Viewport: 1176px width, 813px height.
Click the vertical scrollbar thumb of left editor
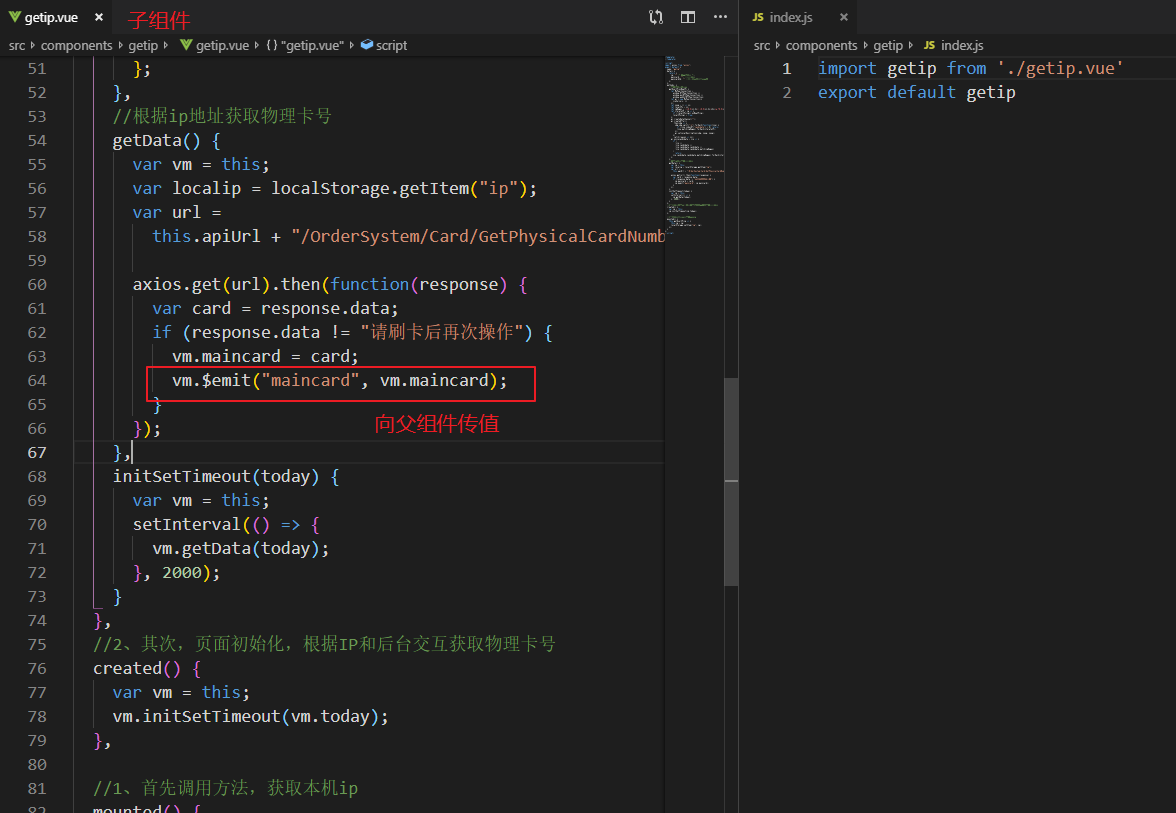coord(731,482)
